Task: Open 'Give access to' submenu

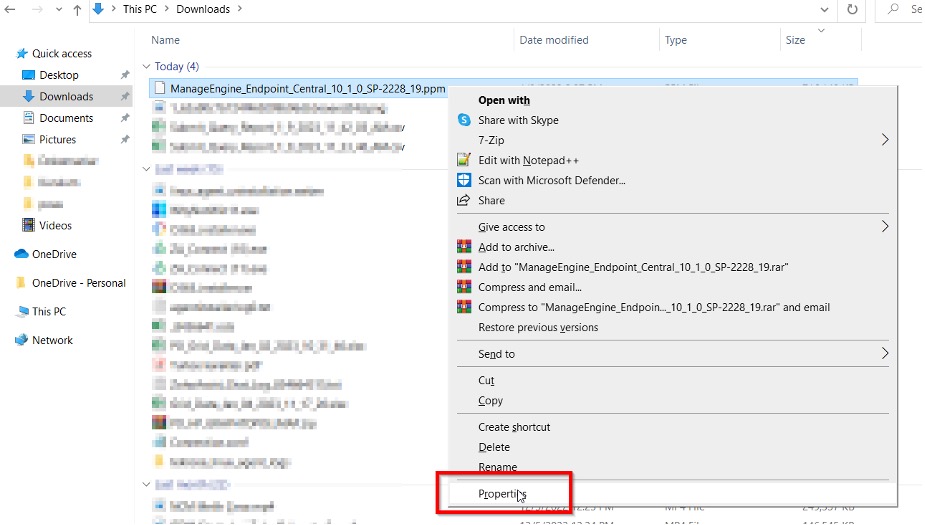Action: pos(511,227)
